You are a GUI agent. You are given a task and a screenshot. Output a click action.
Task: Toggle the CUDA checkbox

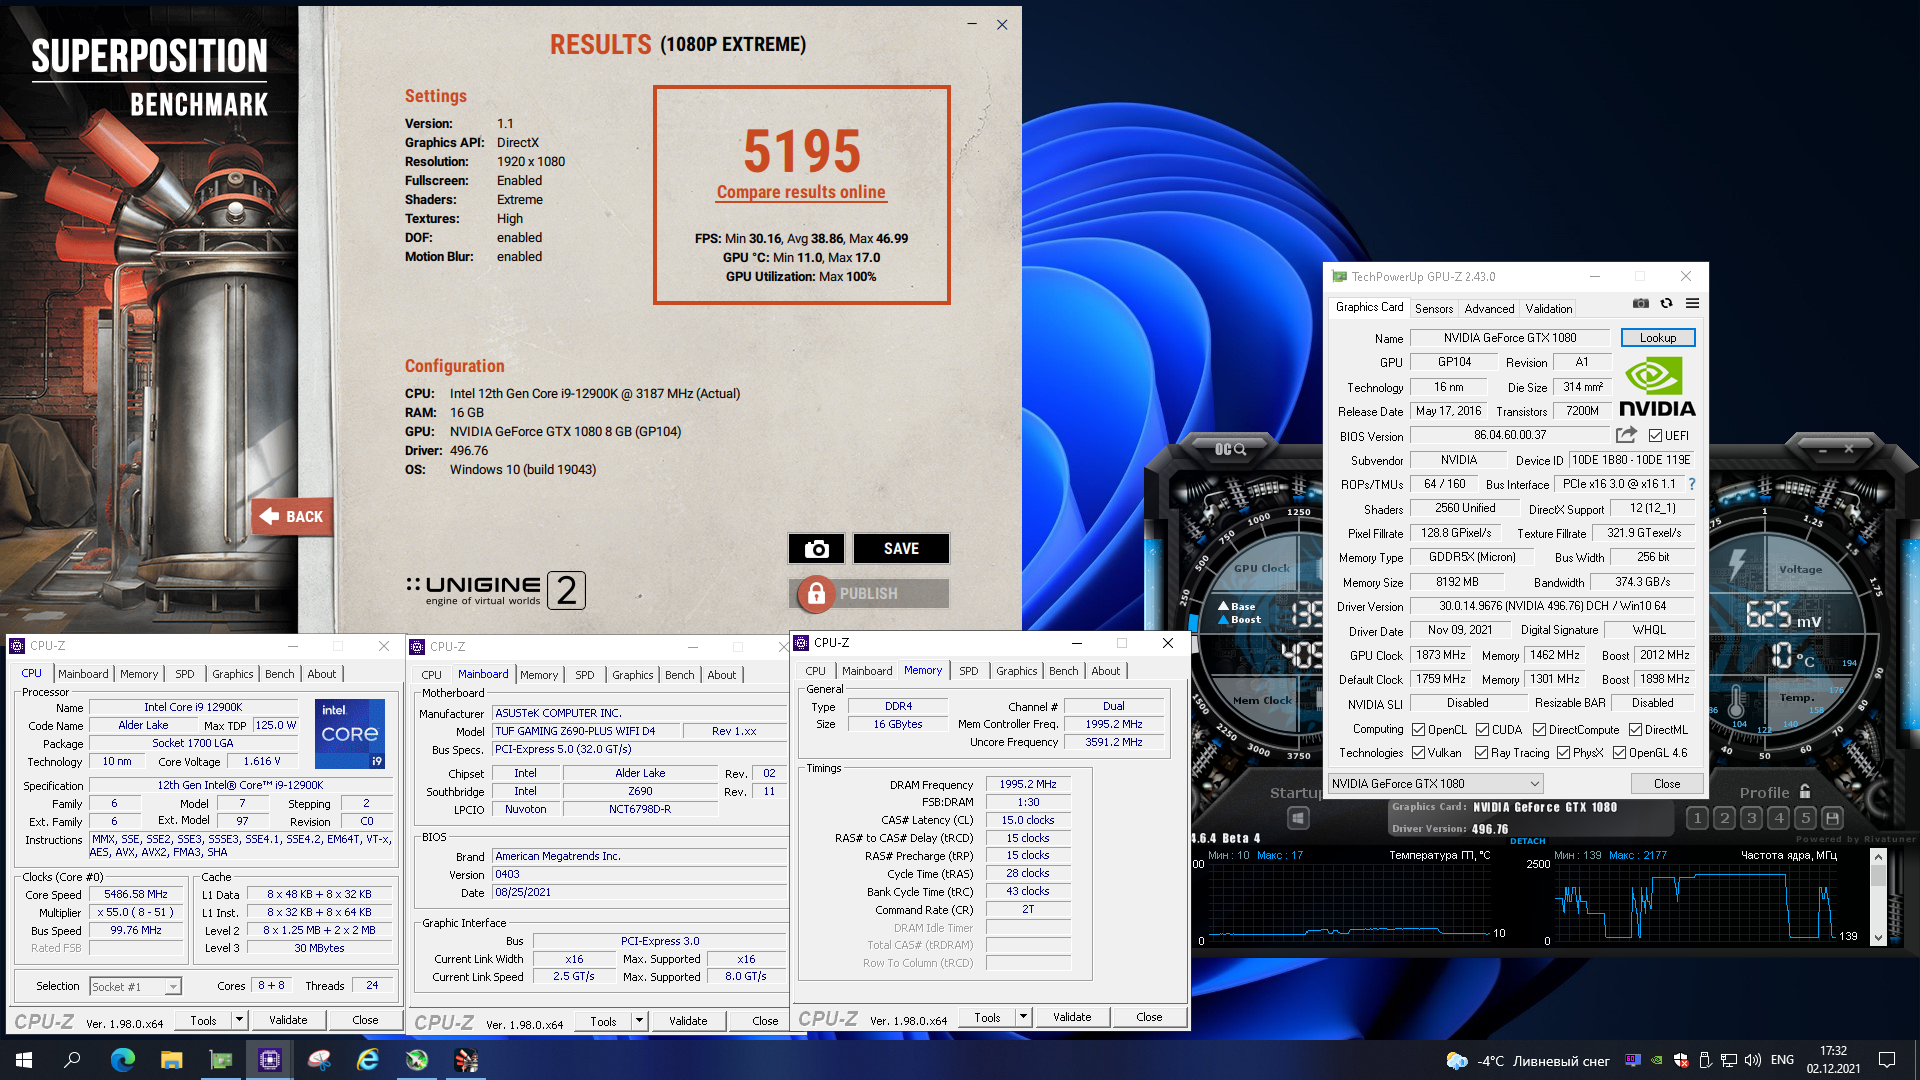(1482, 730)
